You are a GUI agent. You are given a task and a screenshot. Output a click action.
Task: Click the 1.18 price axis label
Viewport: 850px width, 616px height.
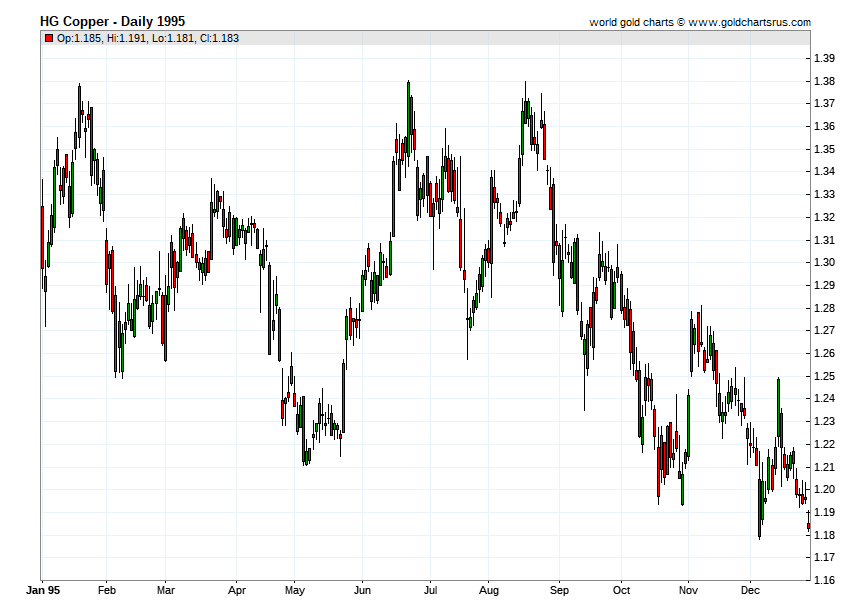pos(825,535)
